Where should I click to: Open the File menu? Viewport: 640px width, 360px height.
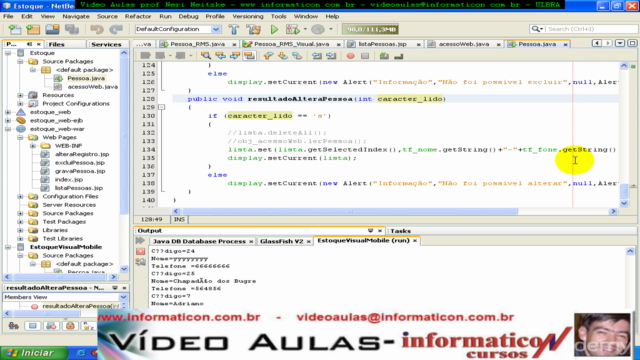click(8, 16)
